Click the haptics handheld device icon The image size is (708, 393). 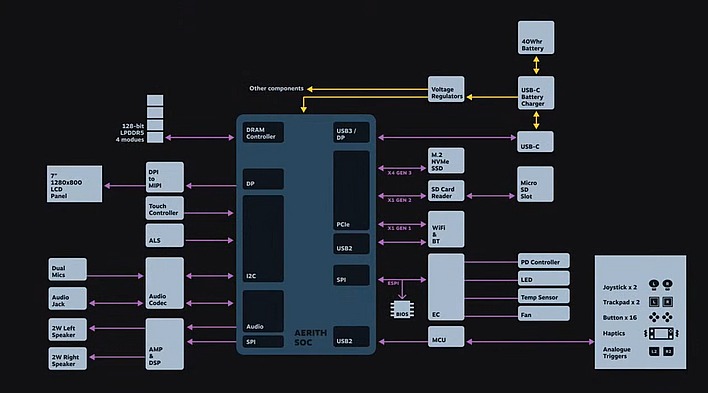[661, 333]
